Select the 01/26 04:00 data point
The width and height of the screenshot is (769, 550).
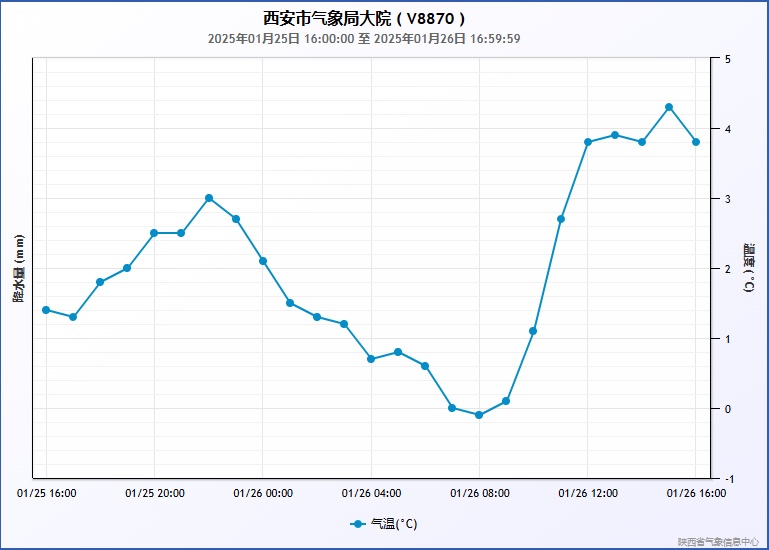tap(371, 359)
